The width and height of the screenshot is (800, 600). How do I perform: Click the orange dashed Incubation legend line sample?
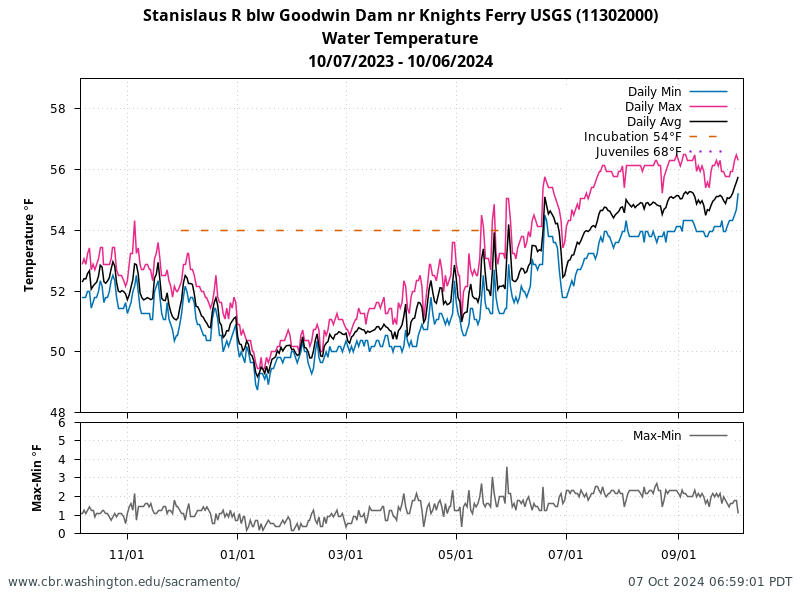point(708,137)
